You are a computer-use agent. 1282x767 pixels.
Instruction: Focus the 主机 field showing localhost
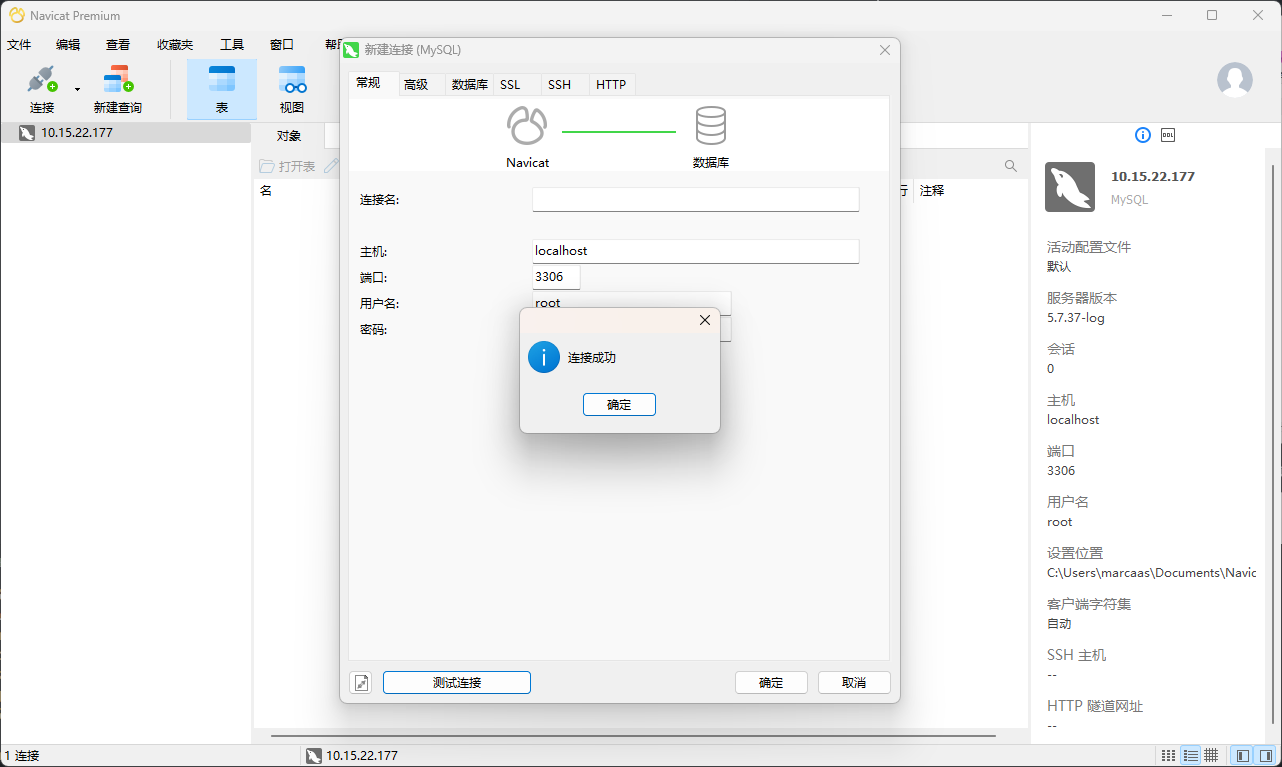point(696,251)
